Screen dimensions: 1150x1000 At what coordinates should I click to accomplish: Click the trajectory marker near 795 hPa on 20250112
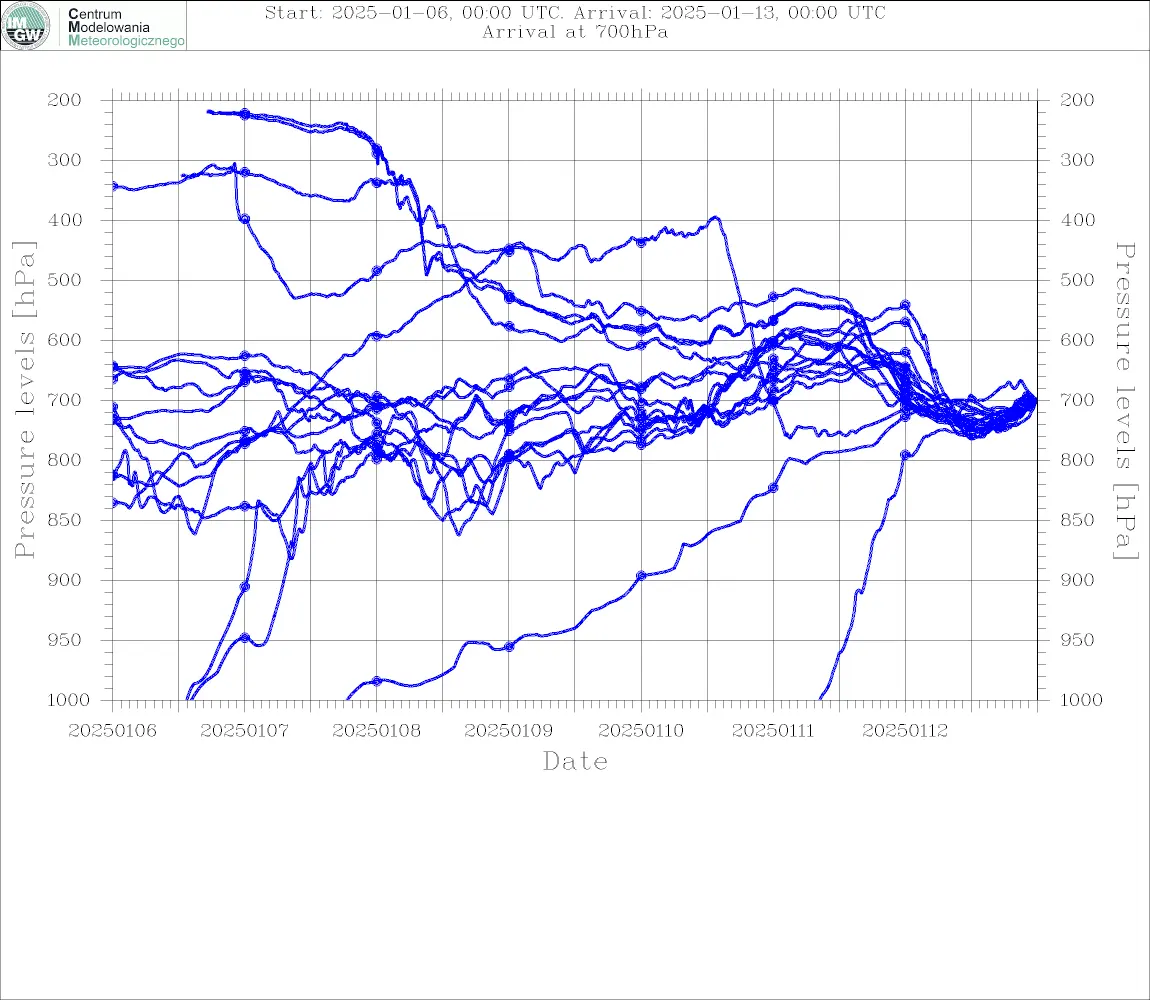pos(905,456)
